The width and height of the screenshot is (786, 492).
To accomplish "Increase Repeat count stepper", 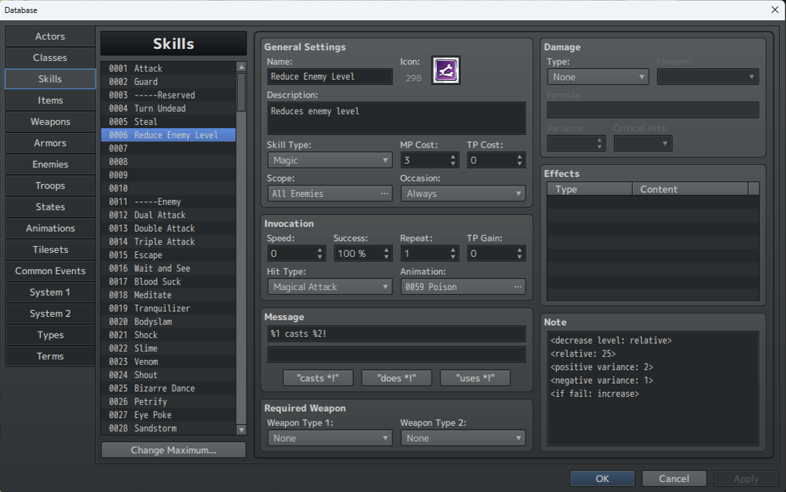I will [x=453, y=250].
